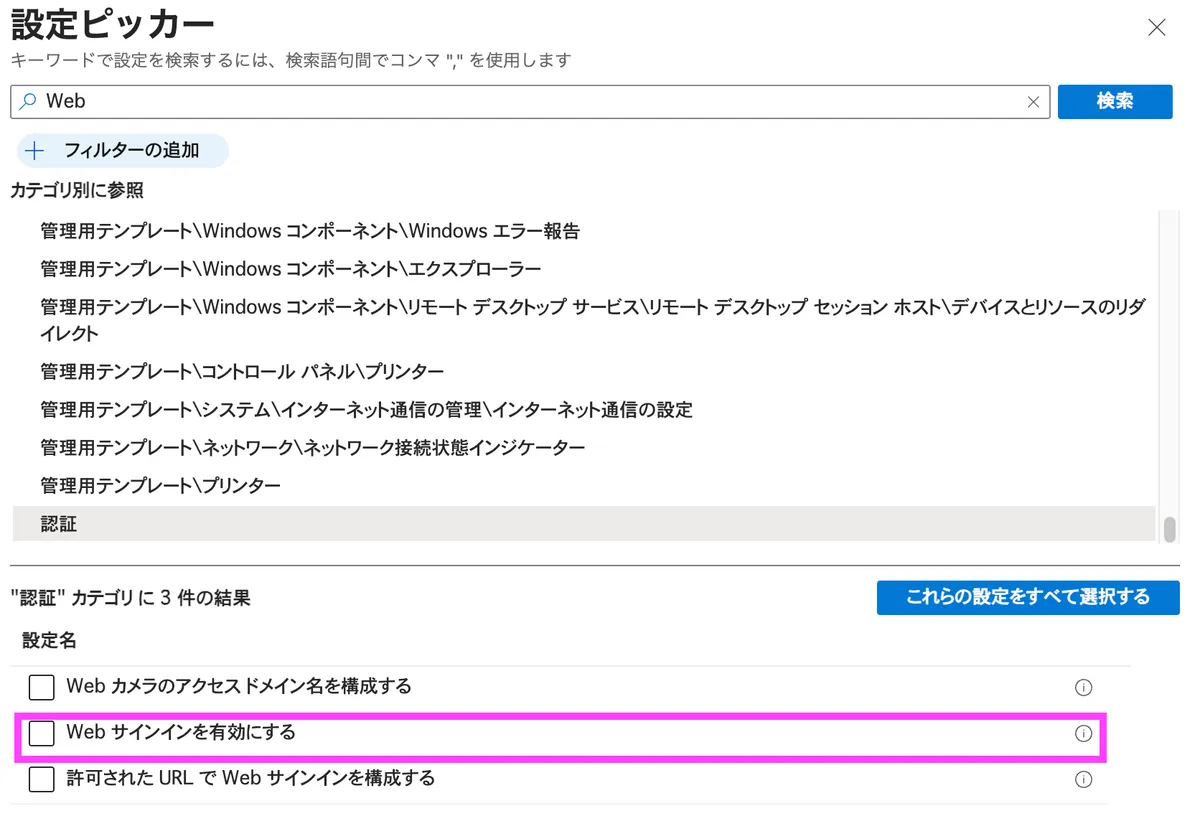Enable the Web サインインを有効にする checkbox
Screen dimensions: 1200x821
point(41,733)
